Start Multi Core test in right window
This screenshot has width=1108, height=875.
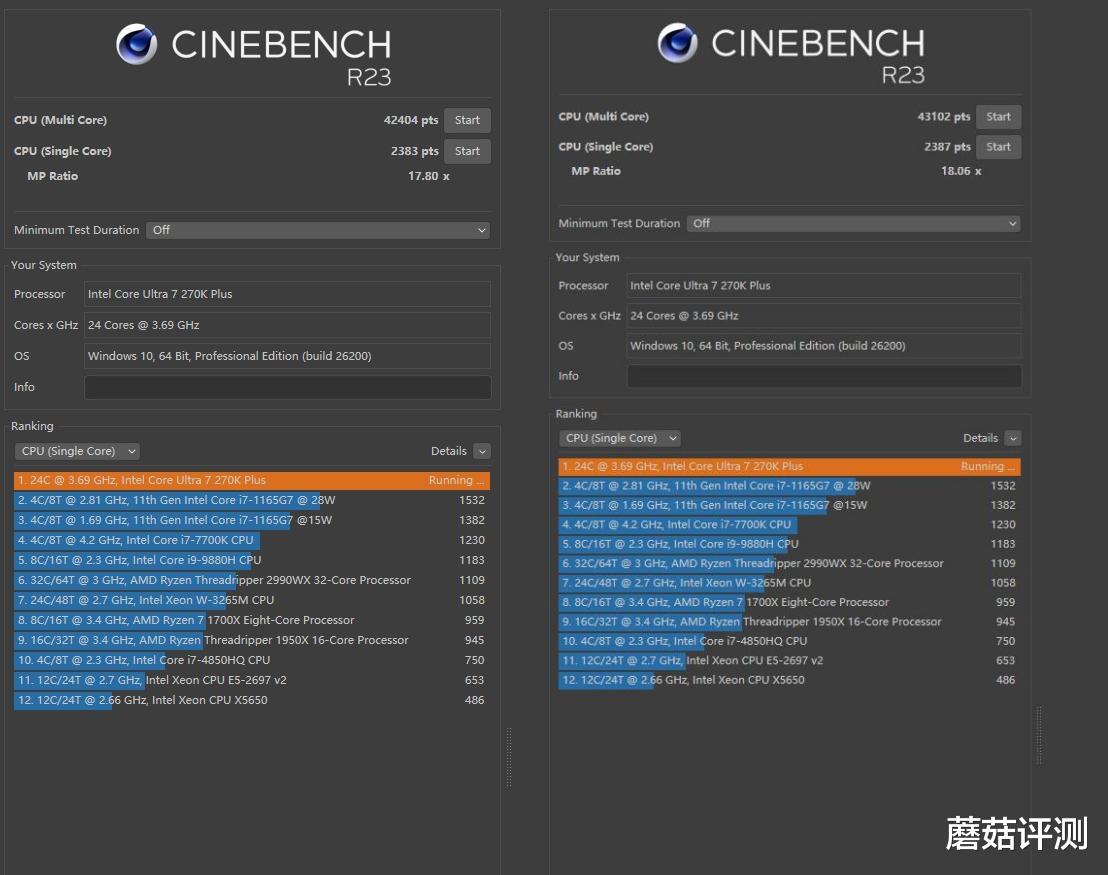pyautogui.click(x=998, y=117)
